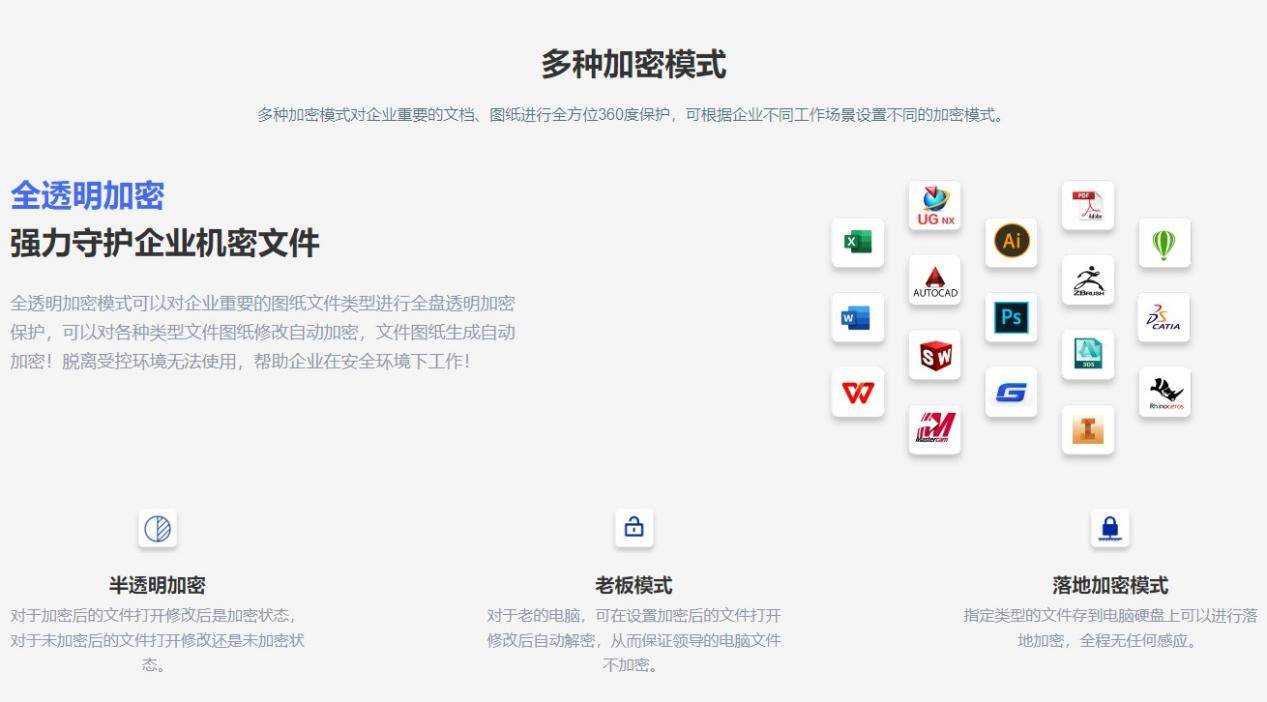Select the Rhinoceros icon
Viewport: 1267px width, 702px height.
coord(1164,393)
